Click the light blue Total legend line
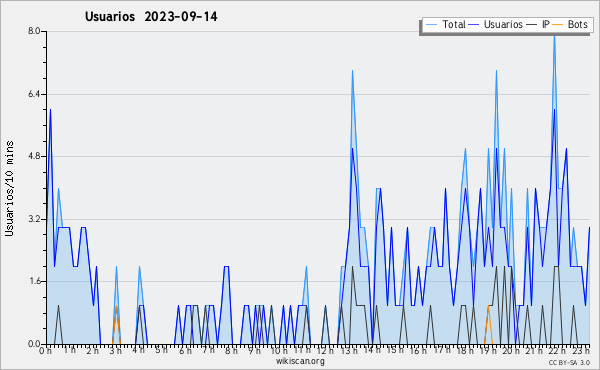This screenshot has height=370, width=600. point(431,25)
